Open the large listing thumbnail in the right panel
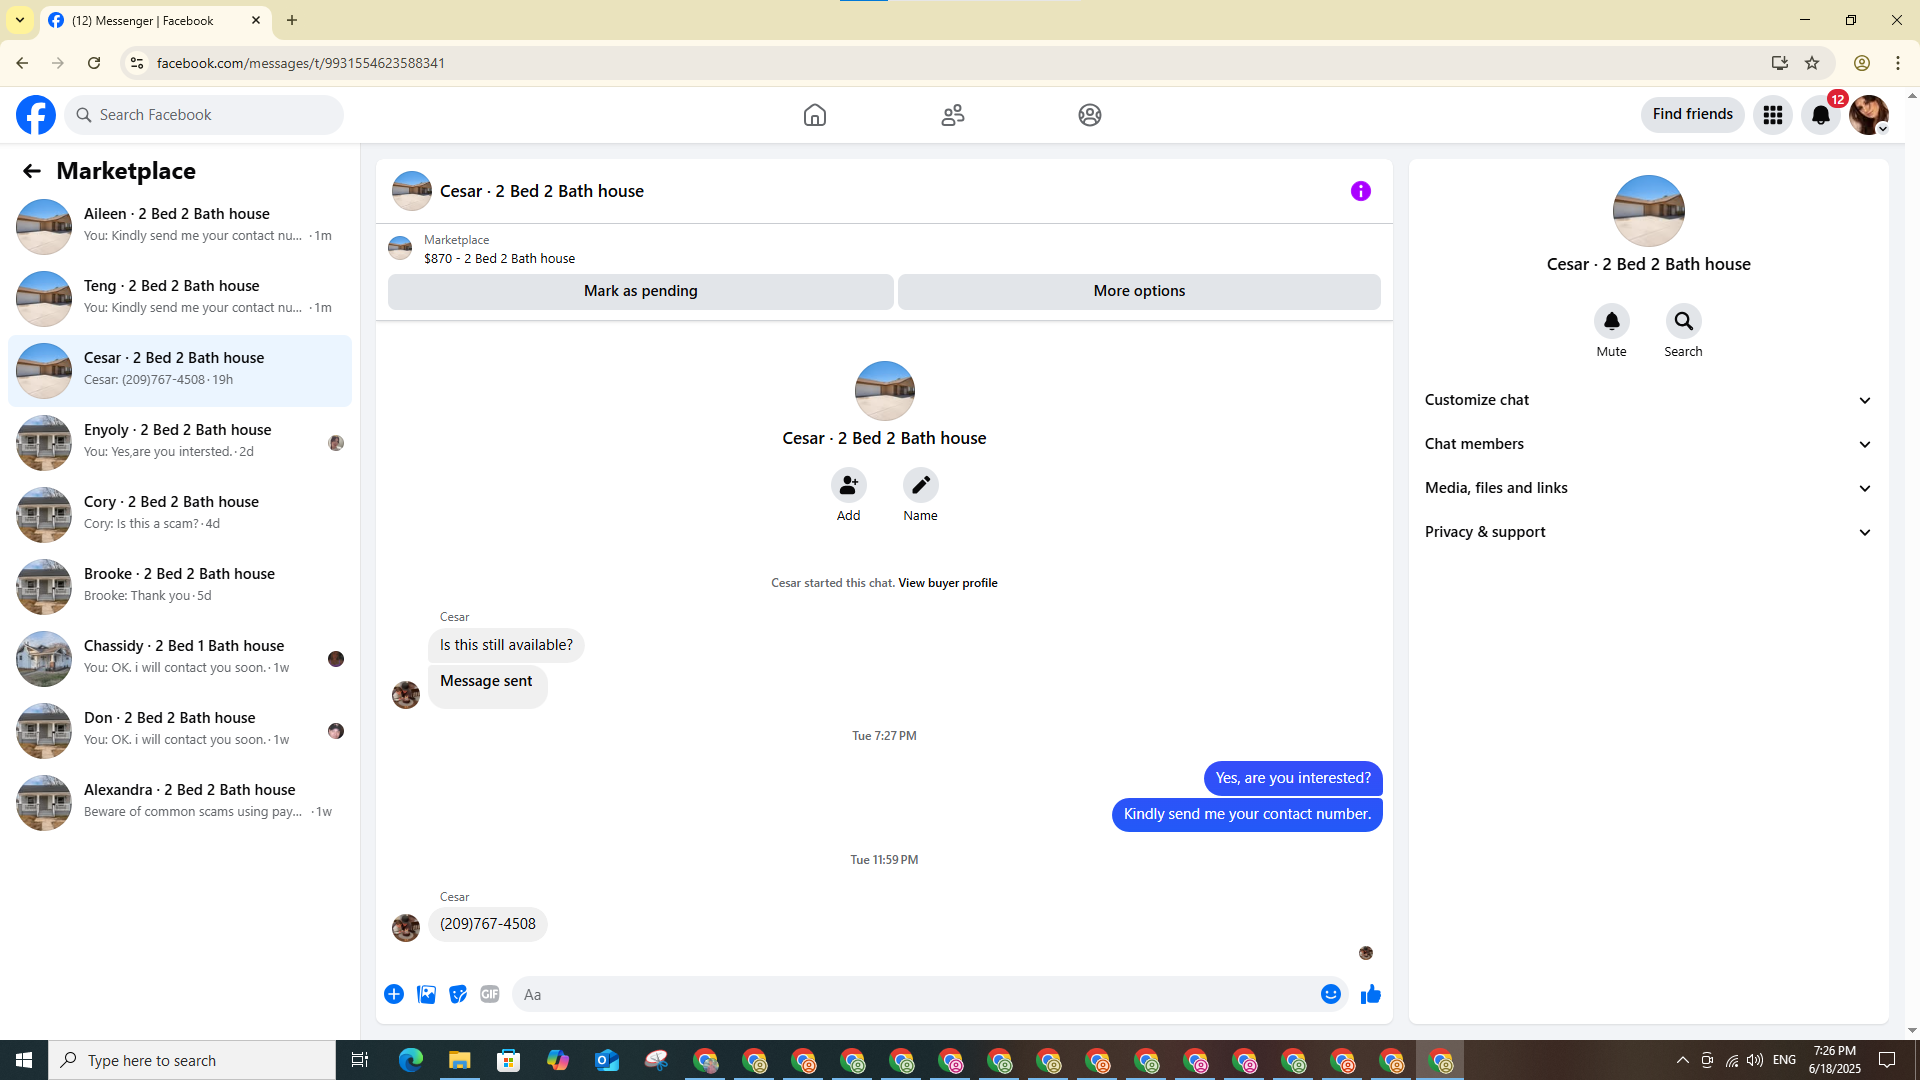Image resolution: width=1920 pixels, height=1080 pixels. tap(1649, 211)
